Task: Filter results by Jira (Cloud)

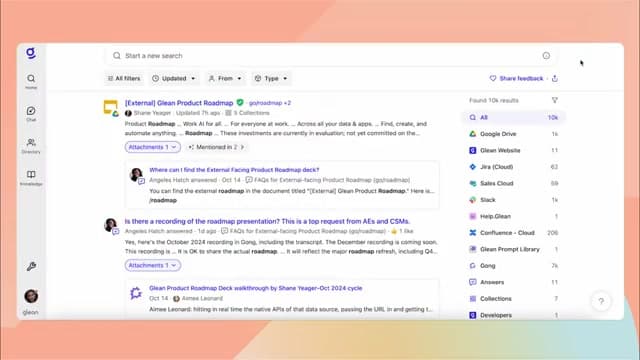Action: (513, 167)
